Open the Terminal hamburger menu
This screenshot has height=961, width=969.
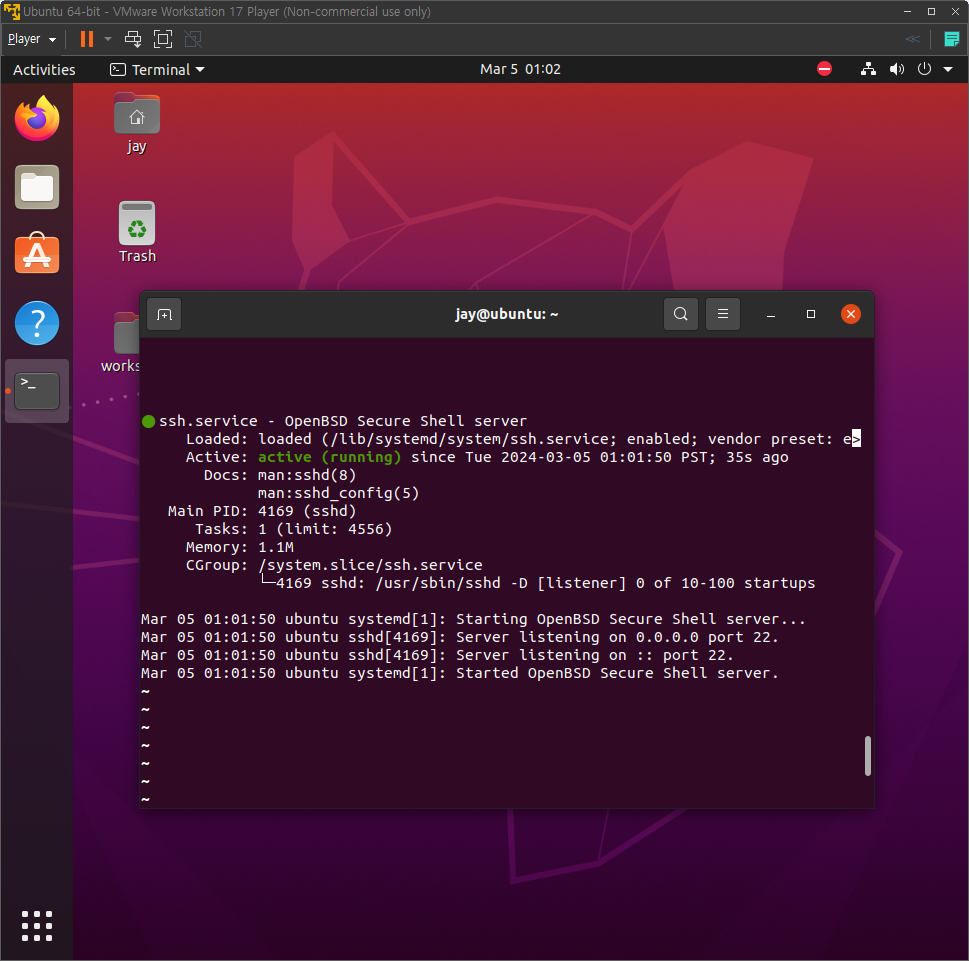point(722,314)
